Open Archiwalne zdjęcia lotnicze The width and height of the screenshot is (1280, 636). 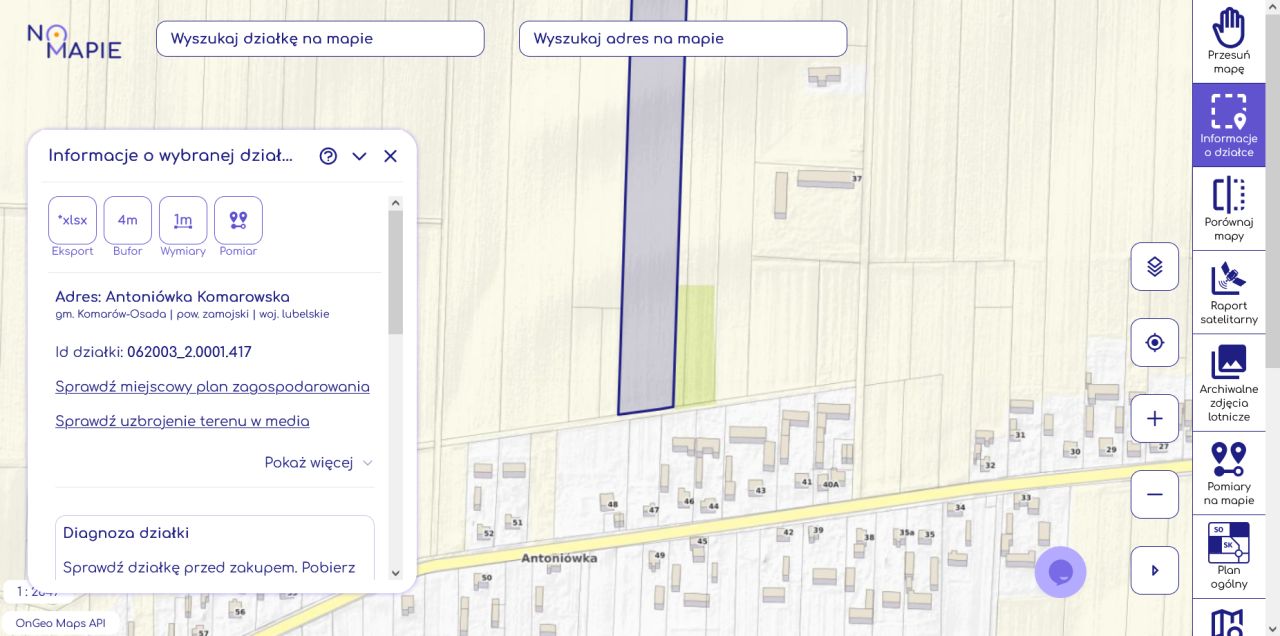pos(1229,382)
